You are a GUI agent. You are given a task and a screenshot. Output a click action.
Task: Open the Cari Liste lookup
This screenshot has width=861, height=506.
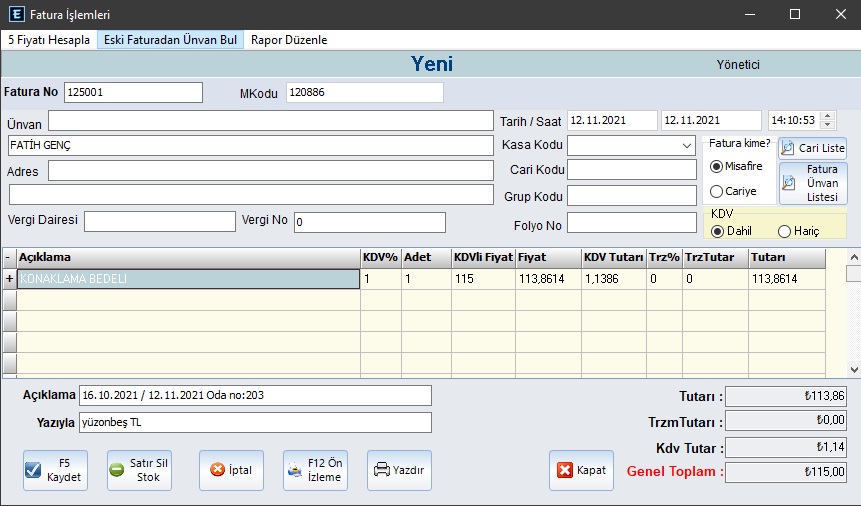(812, 148)
